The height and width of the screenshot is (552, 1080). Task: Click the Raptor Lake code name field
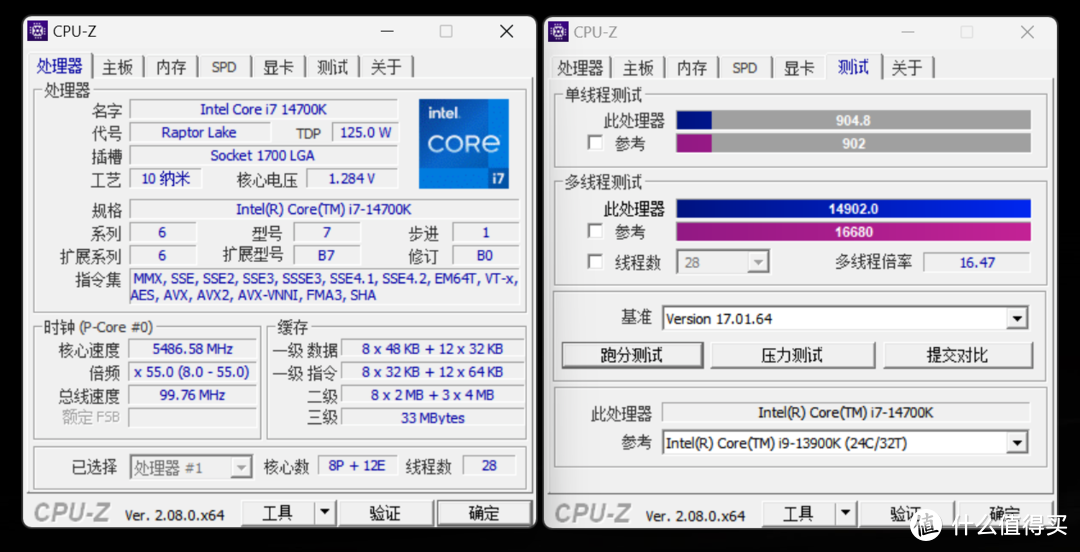(x=198, y=132)
